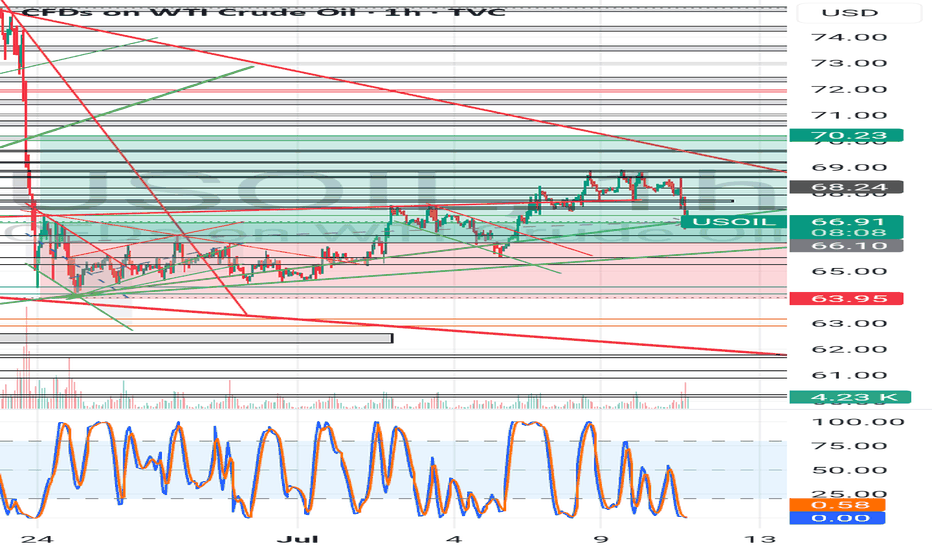
Task: Click the 4.23 K volume label
Action: pyautogui.click(x=850, y=397)
